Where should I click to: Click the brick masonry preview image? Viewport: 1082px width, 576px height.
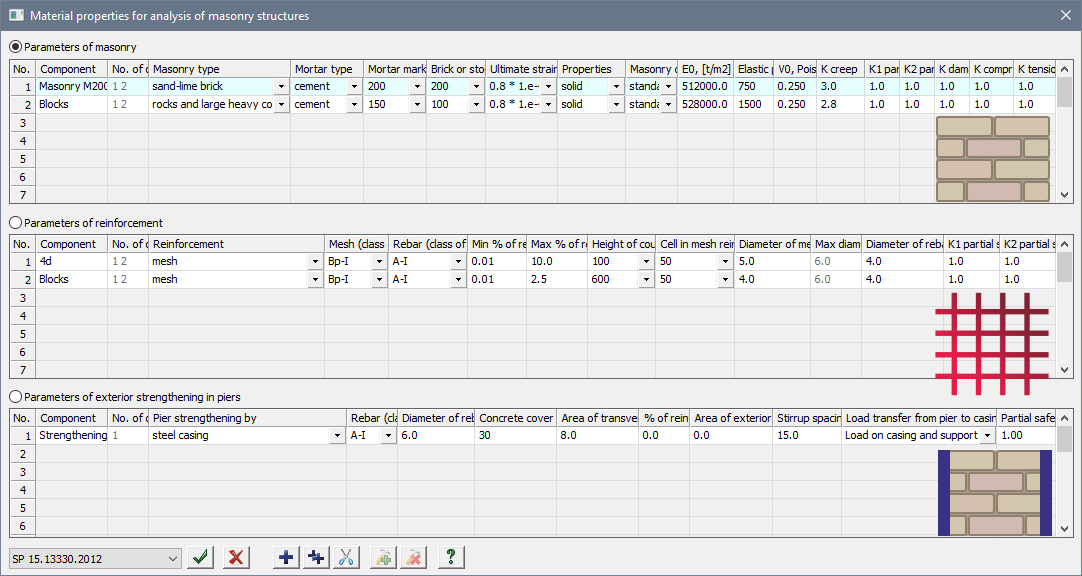tap(992, 160)
